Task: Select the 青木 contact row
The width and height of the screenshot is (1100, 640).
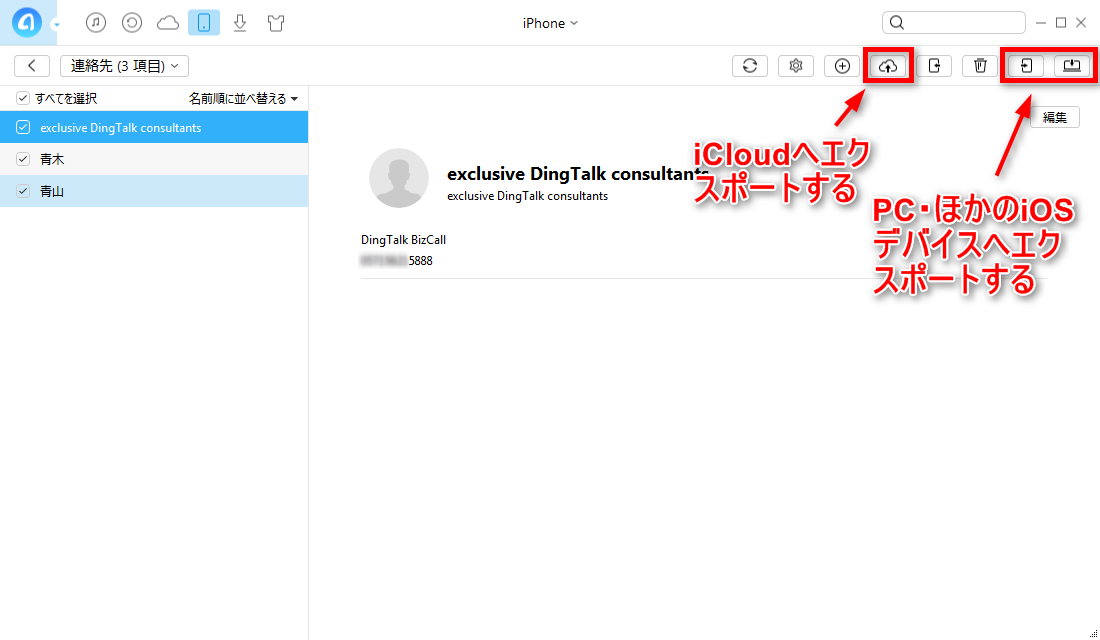Action: (x=154, y=159)
